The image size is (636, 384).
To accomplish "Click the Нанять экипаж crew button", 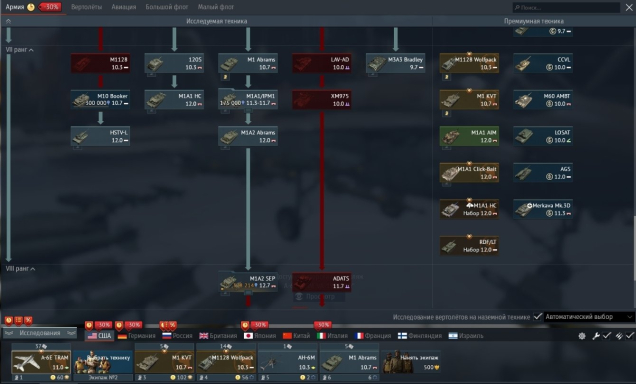I will (410, 362).
